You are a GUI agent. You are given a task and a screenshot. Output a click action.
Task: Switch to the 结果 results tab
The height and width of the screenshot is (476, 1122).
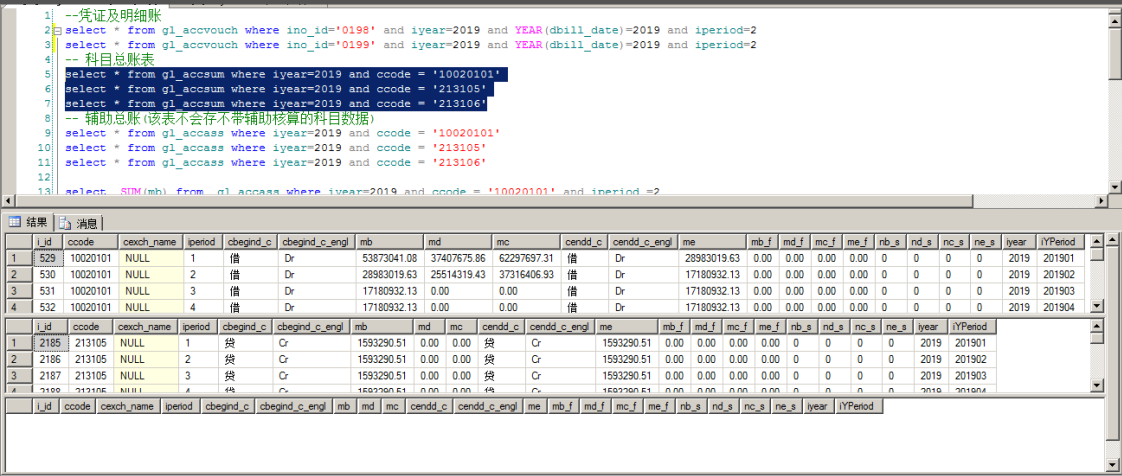pyautogui.click(x=30, y=222)
